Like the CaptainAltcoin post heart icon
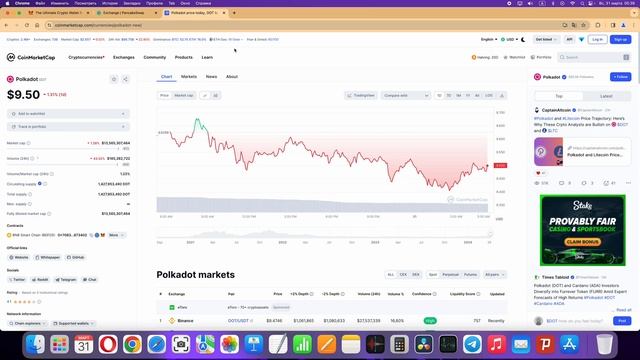640x360 pixels. point(538,173)
